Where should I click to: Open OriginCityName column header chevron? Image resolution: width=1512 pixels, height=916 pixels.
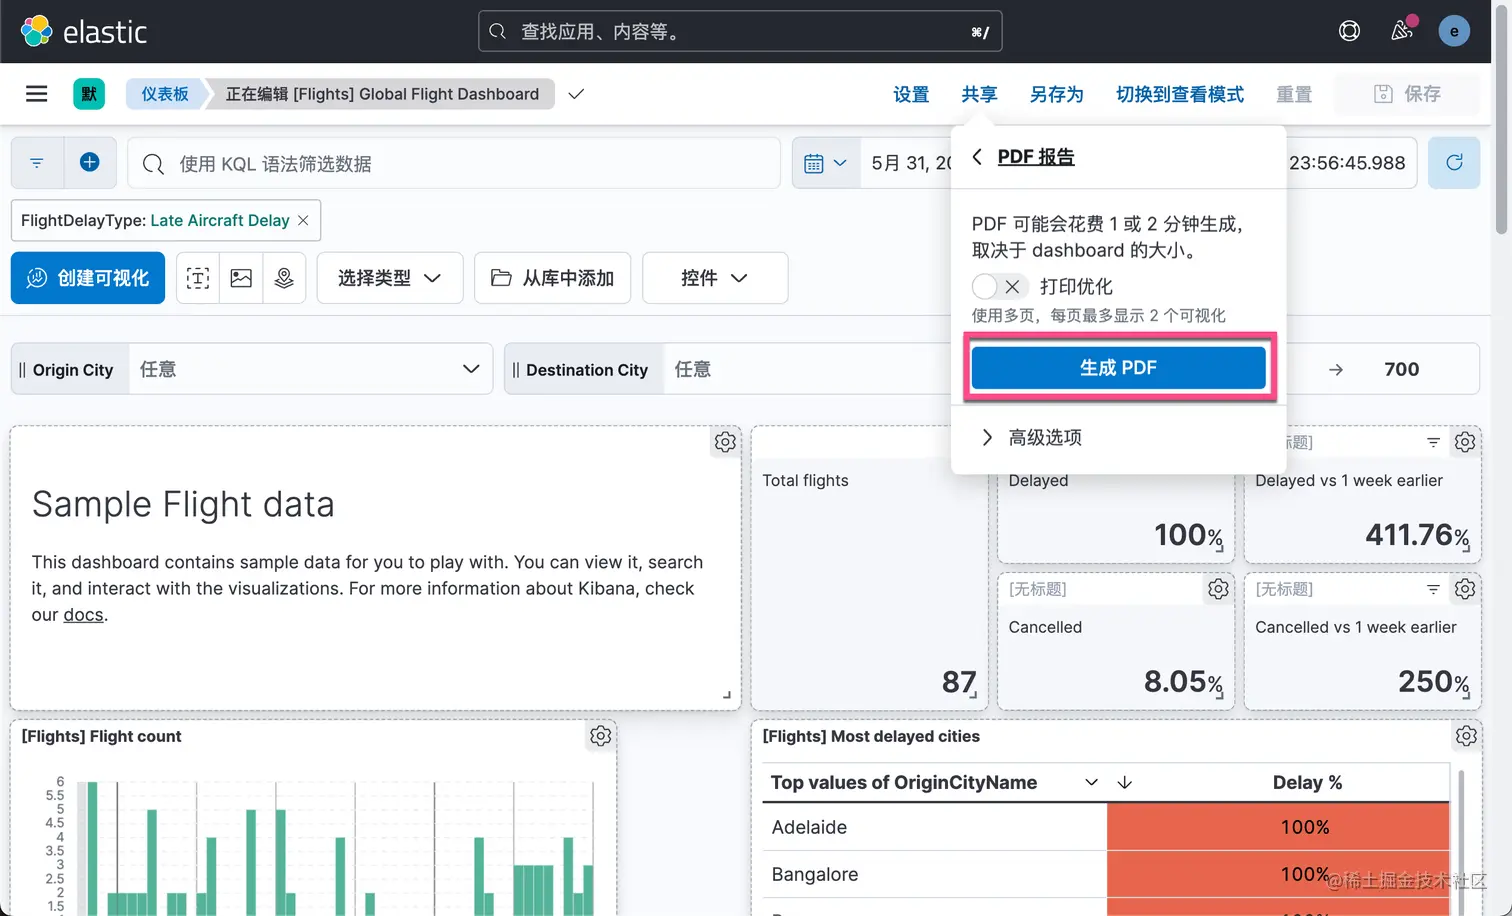1091,782
